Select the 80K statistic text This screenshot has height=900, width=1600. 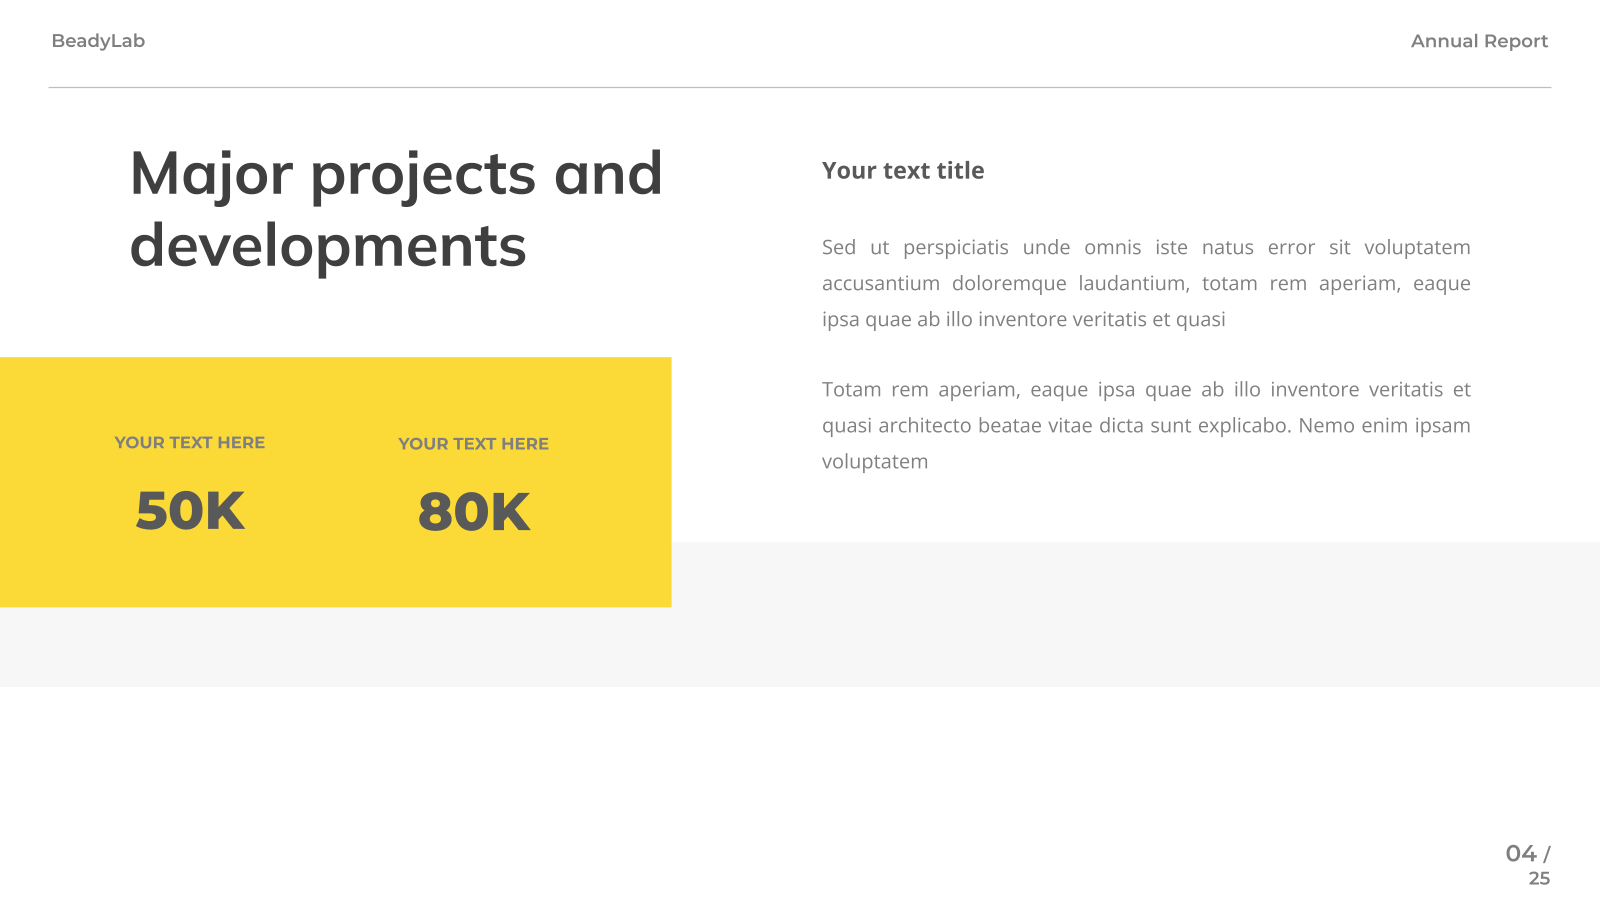(474, 512)
